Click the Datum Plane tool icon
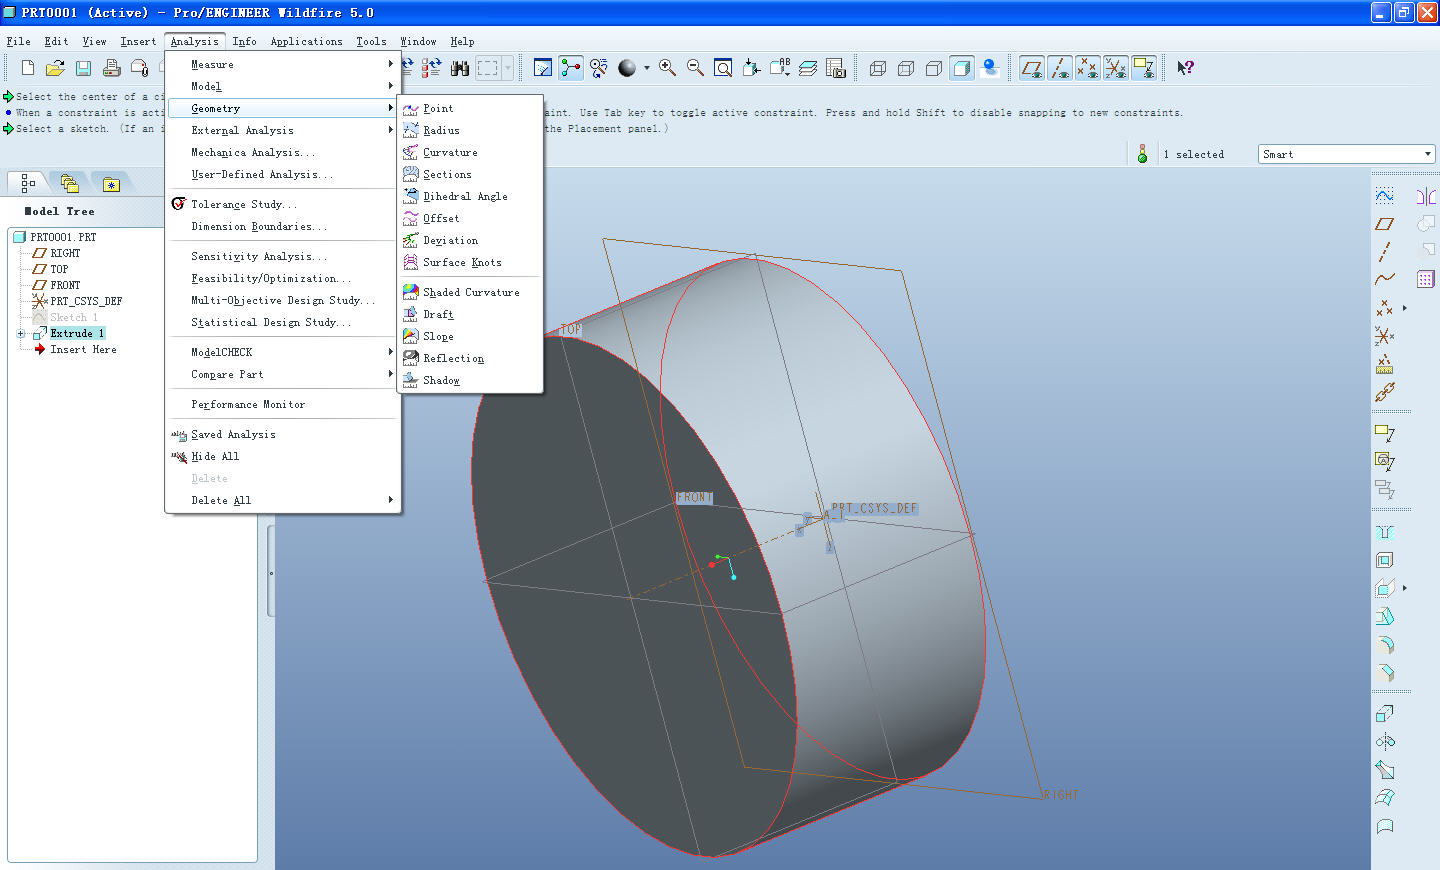Screen dimensions: 1440x870 click(x=1385, y=223)
